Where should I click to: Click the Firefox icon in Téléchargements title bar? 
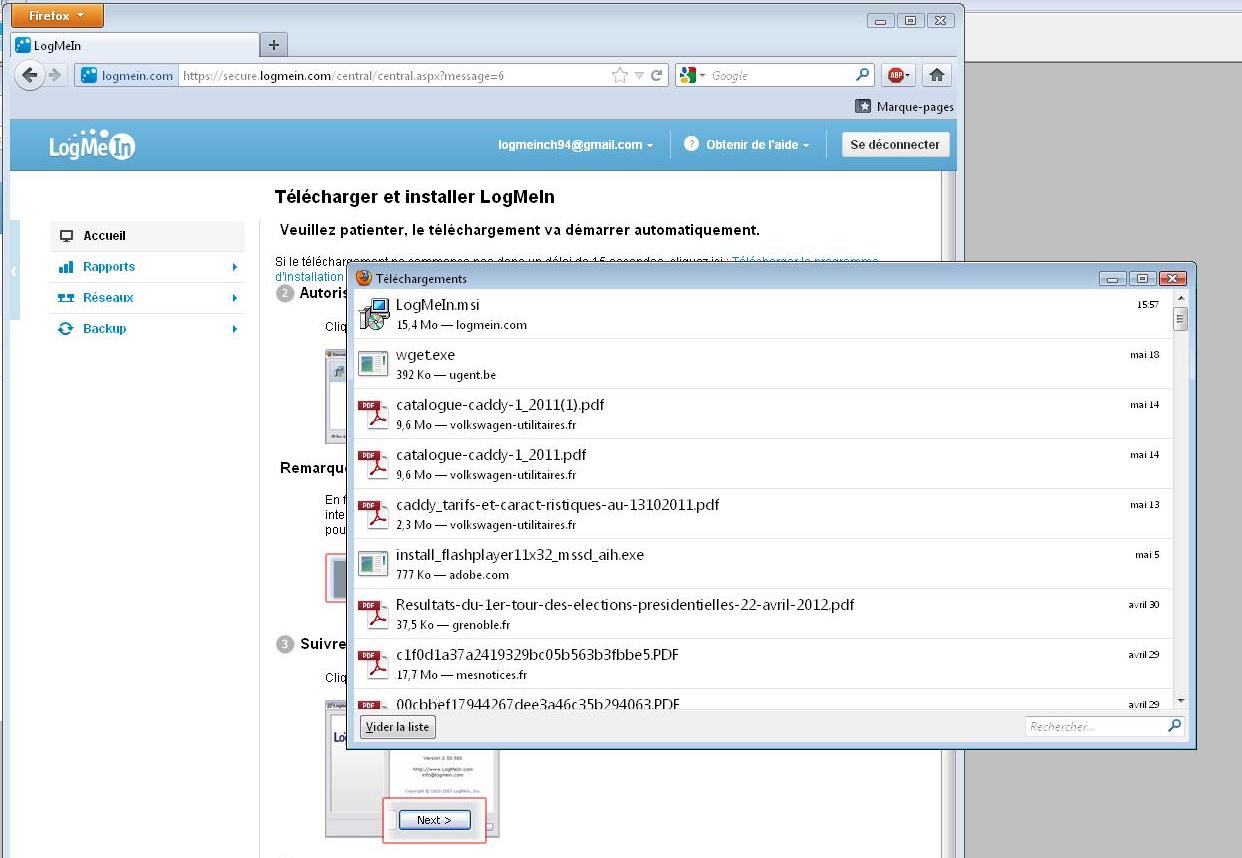coord(364,278)
